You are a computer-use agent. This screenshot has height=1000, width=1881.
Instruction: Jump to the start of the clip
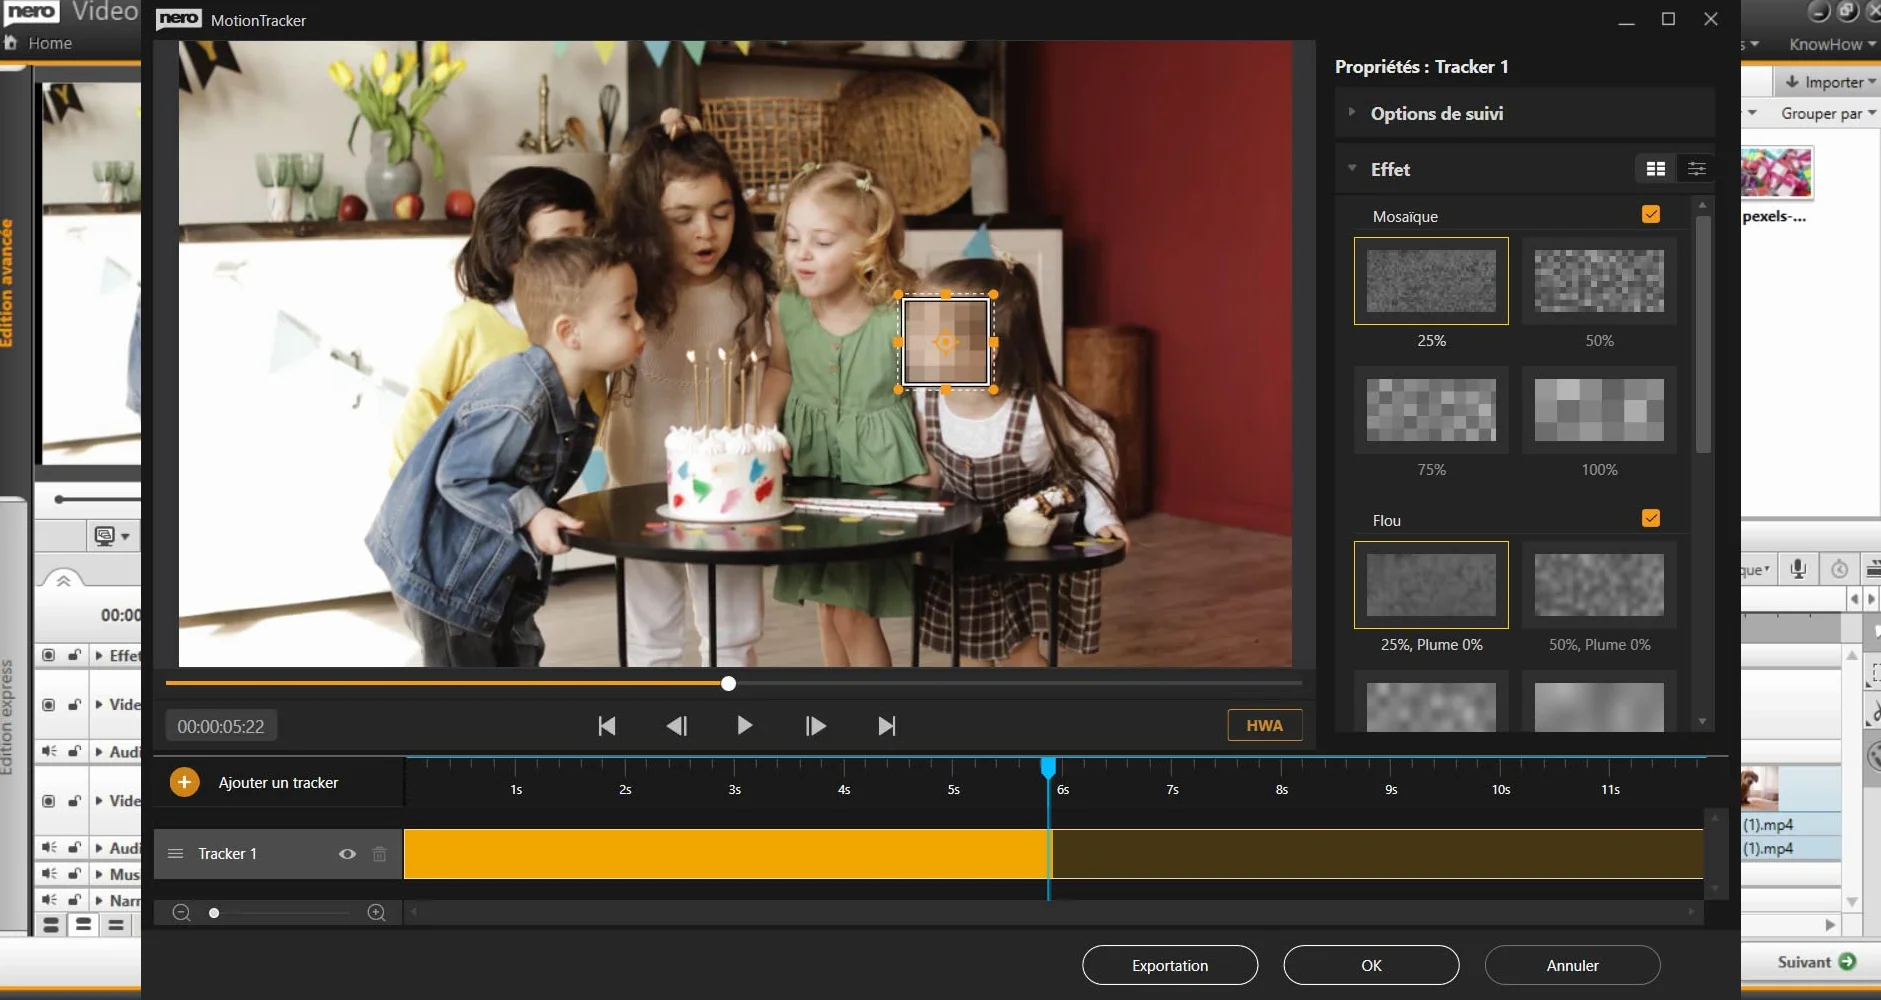click(607, 726)
